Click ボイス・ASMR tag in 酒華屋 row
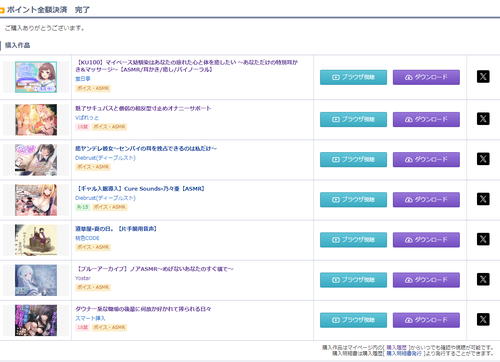The width and height of the screenshot is (500, 362). point(93,247)
